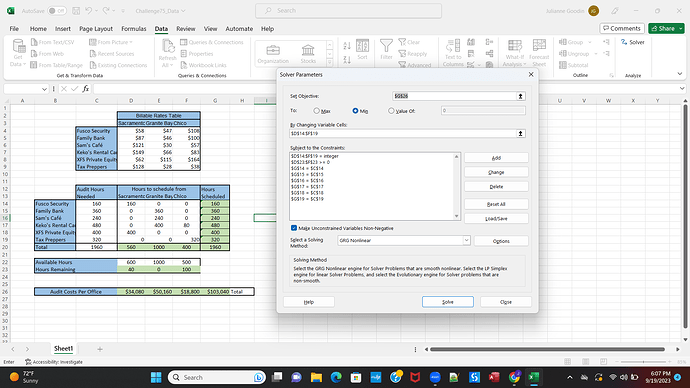The image size is (690, 388).
Task: Click the Subtotal command
Action: [573, 65]
